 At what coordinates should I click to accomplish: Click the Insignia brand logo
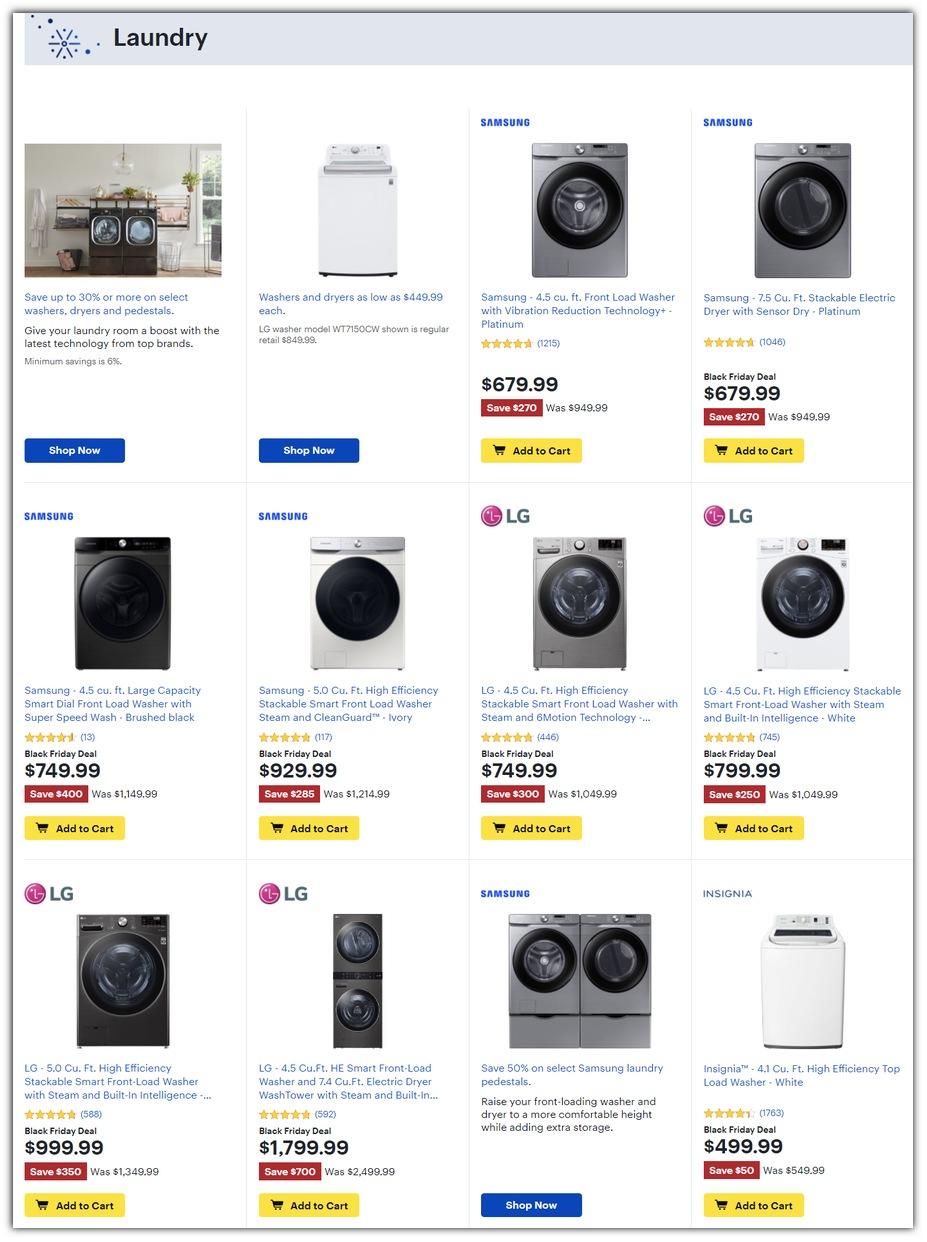click(727, 894)
